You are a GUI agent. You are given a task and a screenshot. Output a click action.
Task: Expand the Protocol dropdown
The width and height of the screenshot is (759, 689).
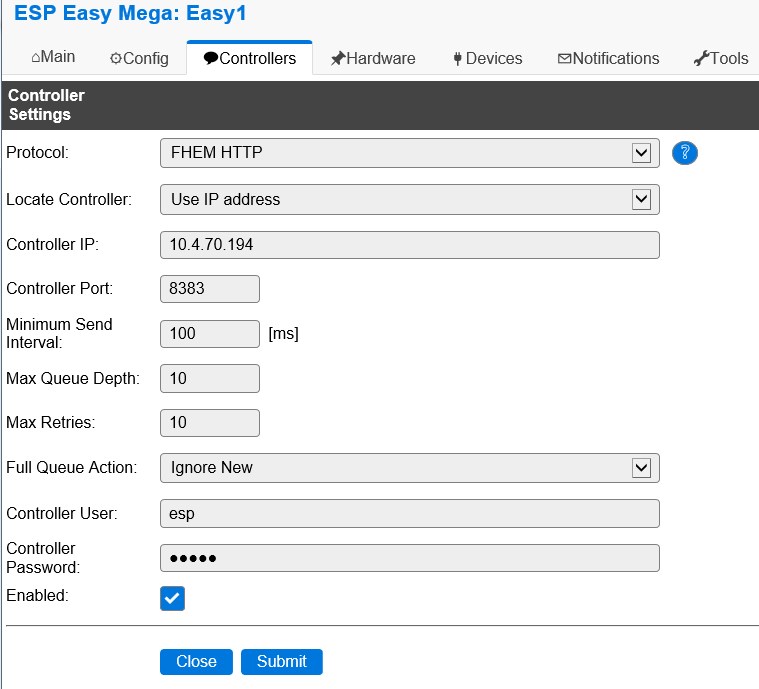[409, 153]
